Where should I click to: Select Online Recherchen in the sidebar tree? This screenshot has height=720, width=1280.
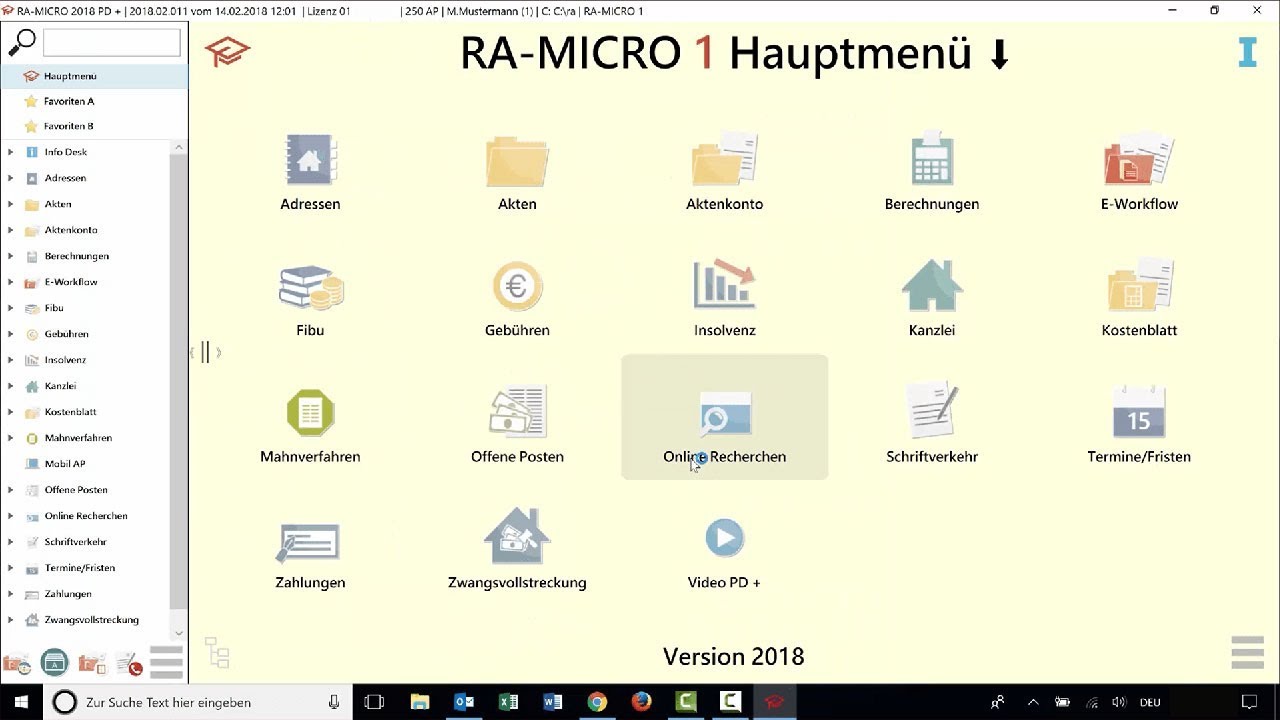86,516
